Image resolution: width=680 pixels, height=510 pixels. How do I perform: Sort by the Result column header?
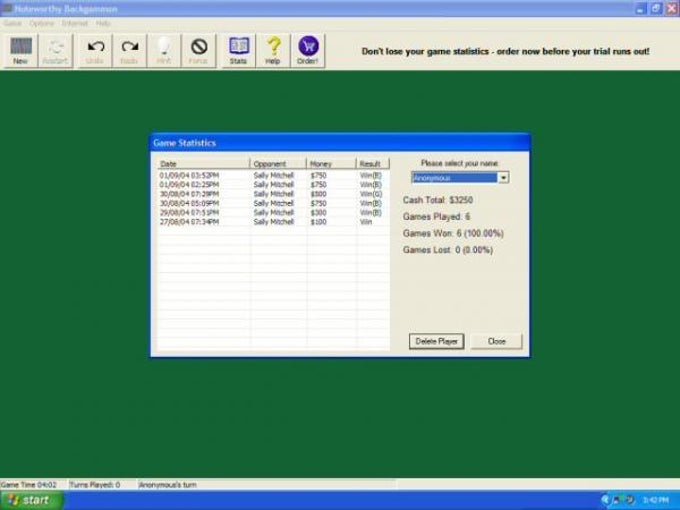point(373,163)
